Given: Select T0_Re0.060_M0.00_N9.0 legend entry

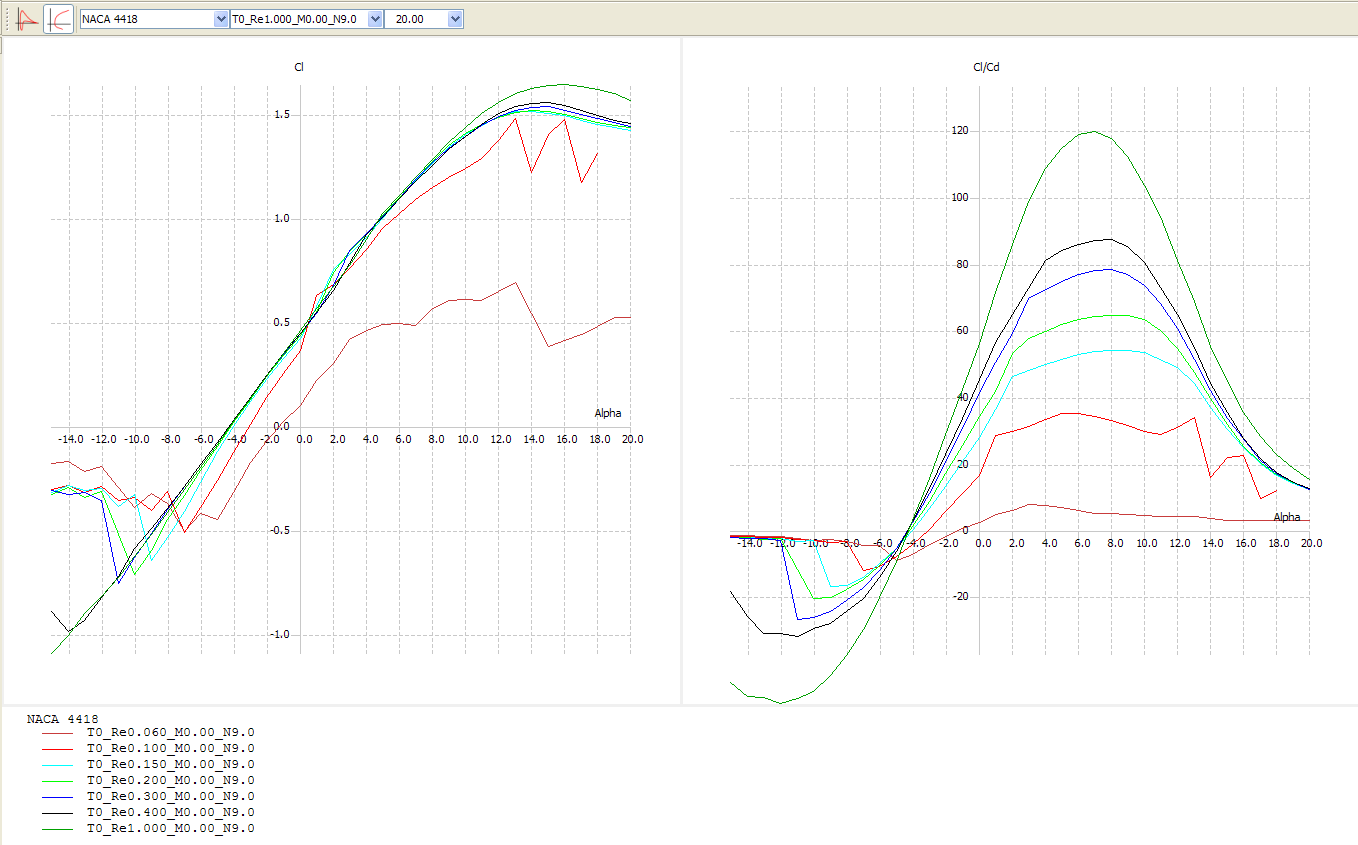Looking at the screenshot, I should (x=170, y=732).
